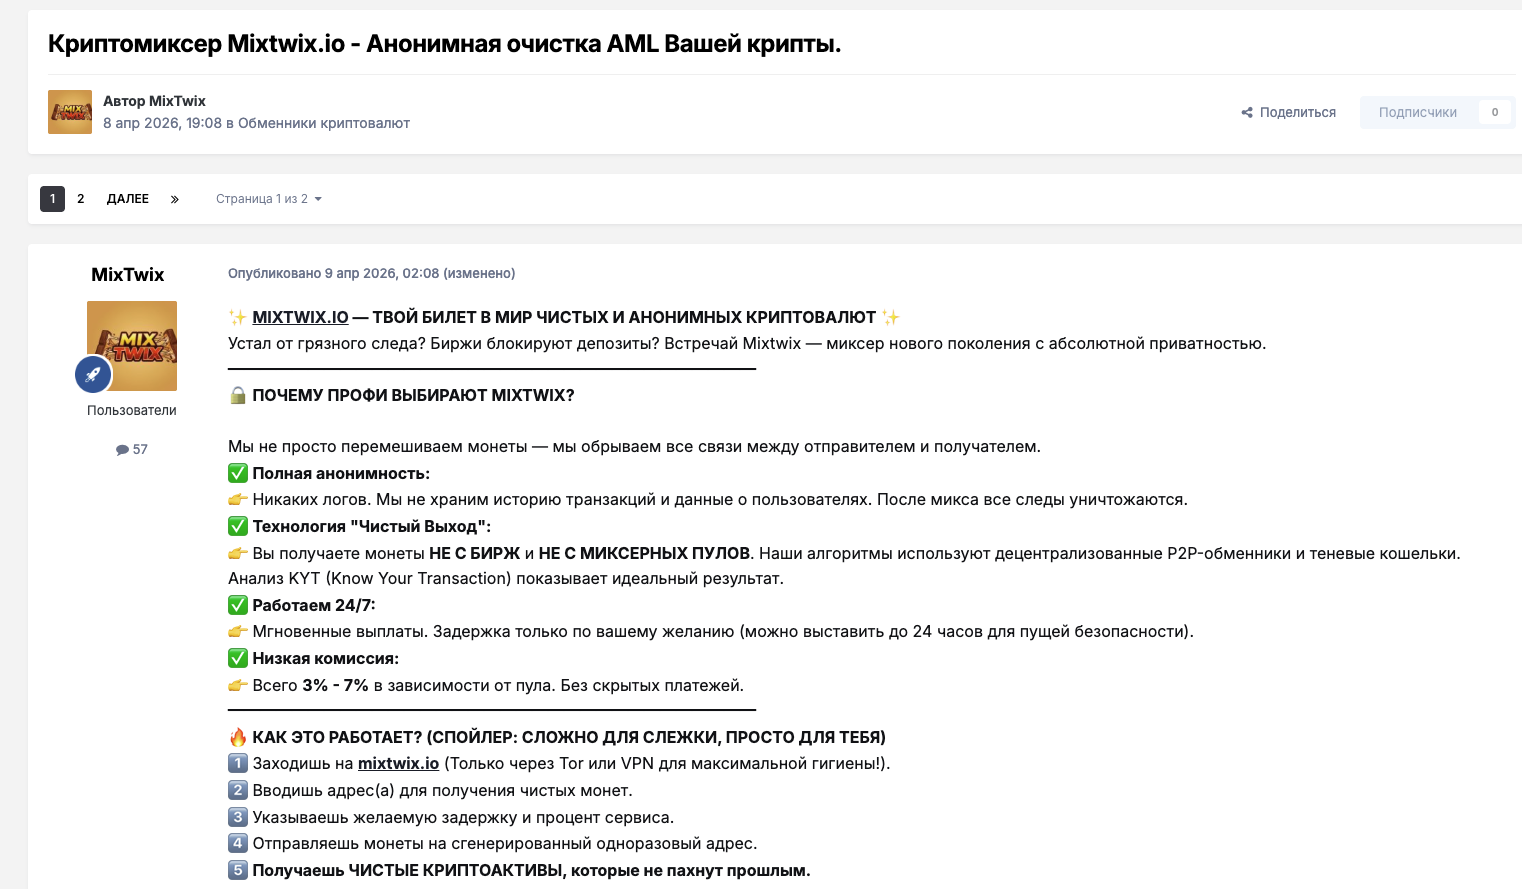Click the rocket rank badge on avatar
Screen dimensions: 1522x889
tap(93, 375)
